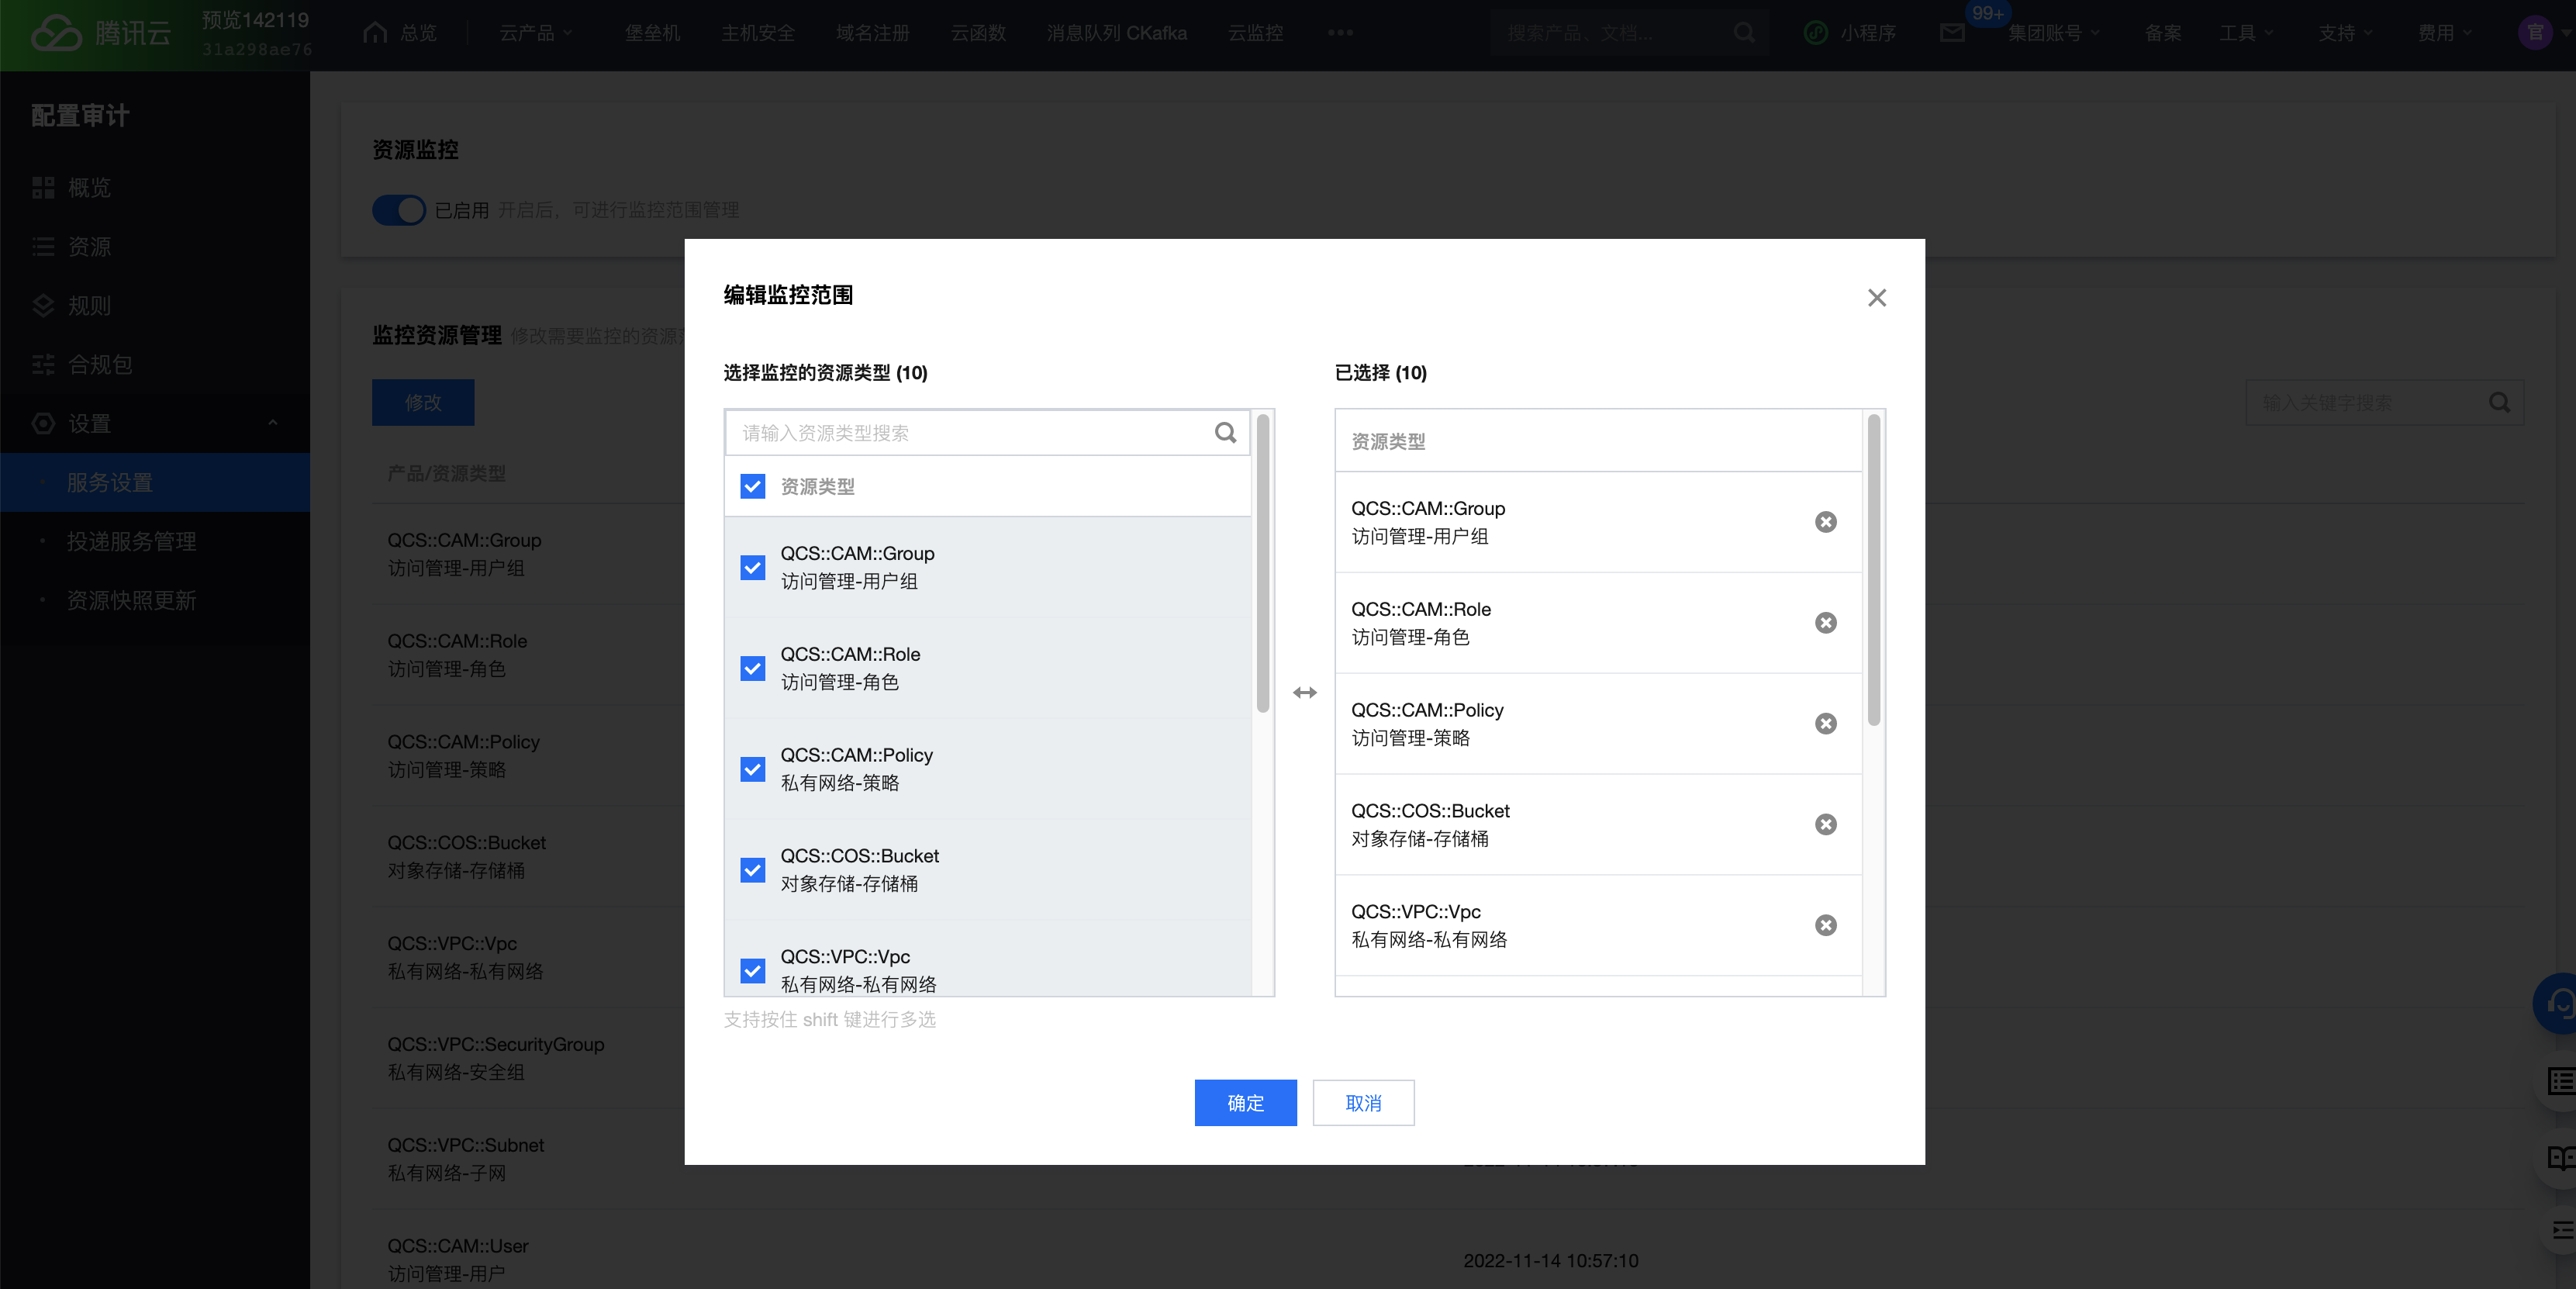Remove QCS::VPC::Vpc from selected list

[x=1825, y=925]
